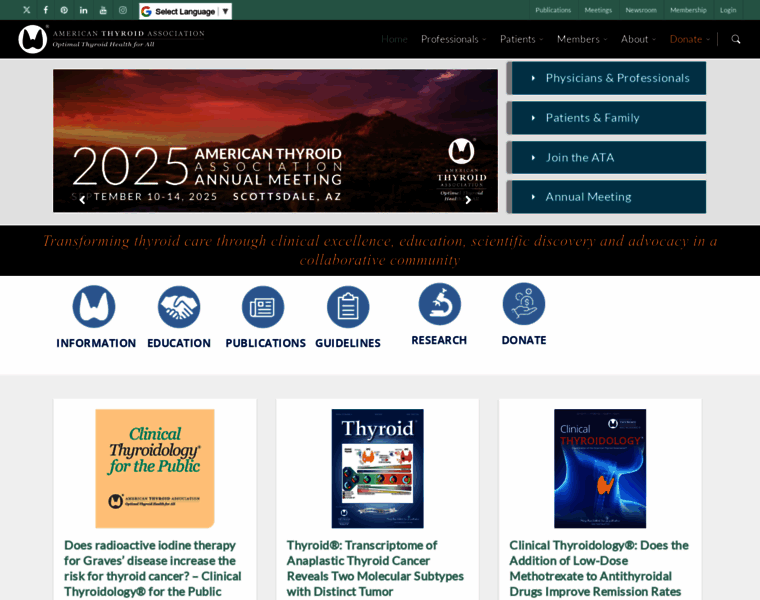Open the Clinical Thyroidology blue cover
760x600 pixels.
(600, 469)
